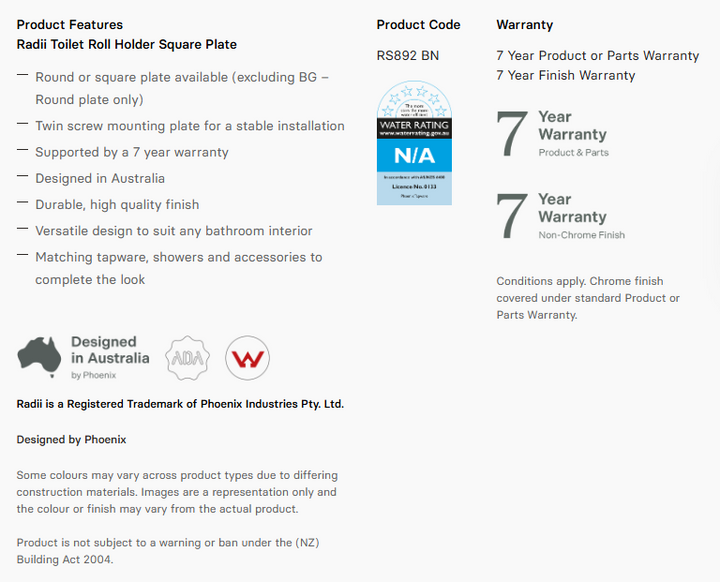Click the large 7 above Product & Parts
Screen dimensions: 720x582
point(512,134)
